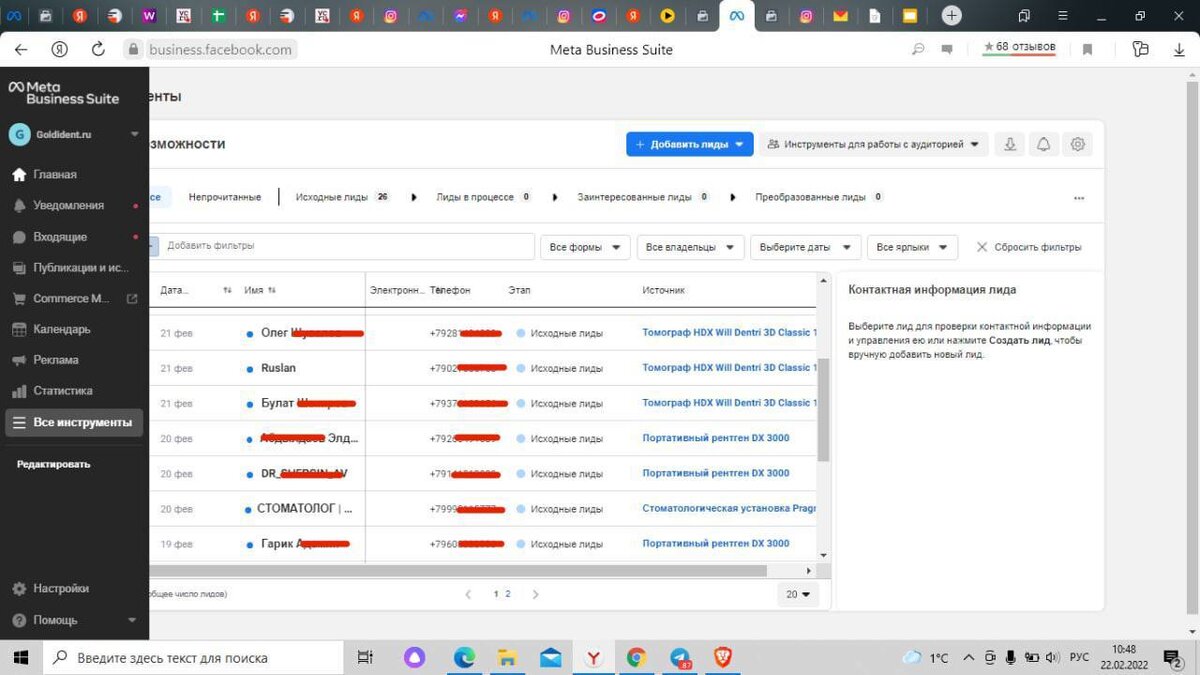Screen dimensions: 1200x675
Task: Open rows per page dropdown 20
Action: point(798,594)
